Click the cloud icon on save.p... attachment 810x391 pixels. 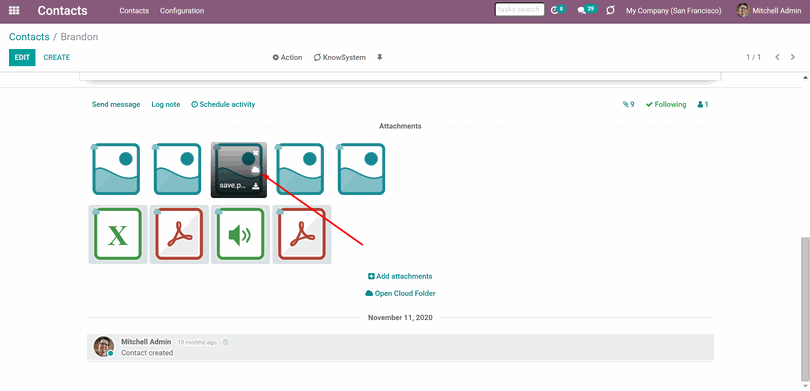(255, 170)
